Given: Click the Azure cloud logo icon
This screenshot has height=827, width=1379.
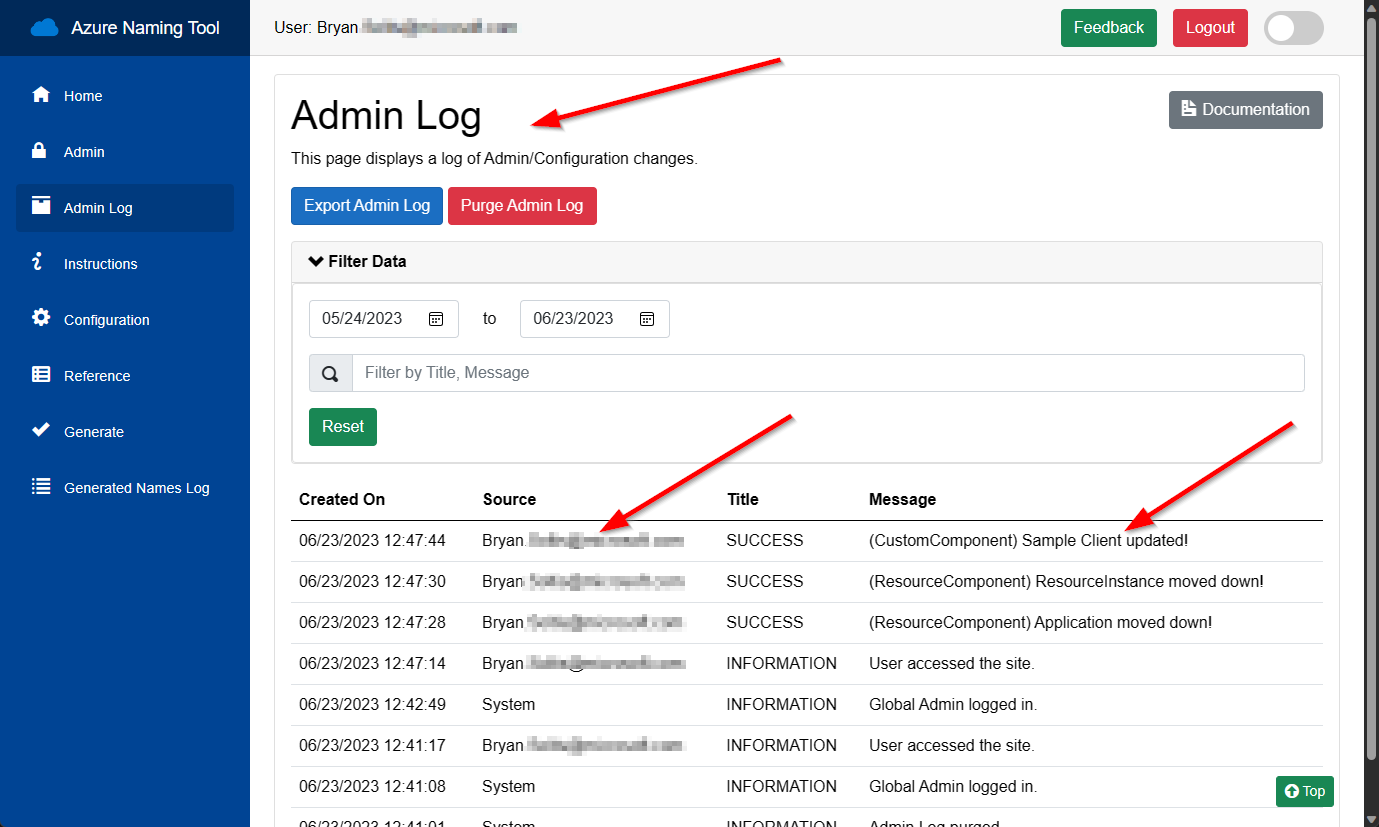Looking at the screenshot, I should point(45,28).
